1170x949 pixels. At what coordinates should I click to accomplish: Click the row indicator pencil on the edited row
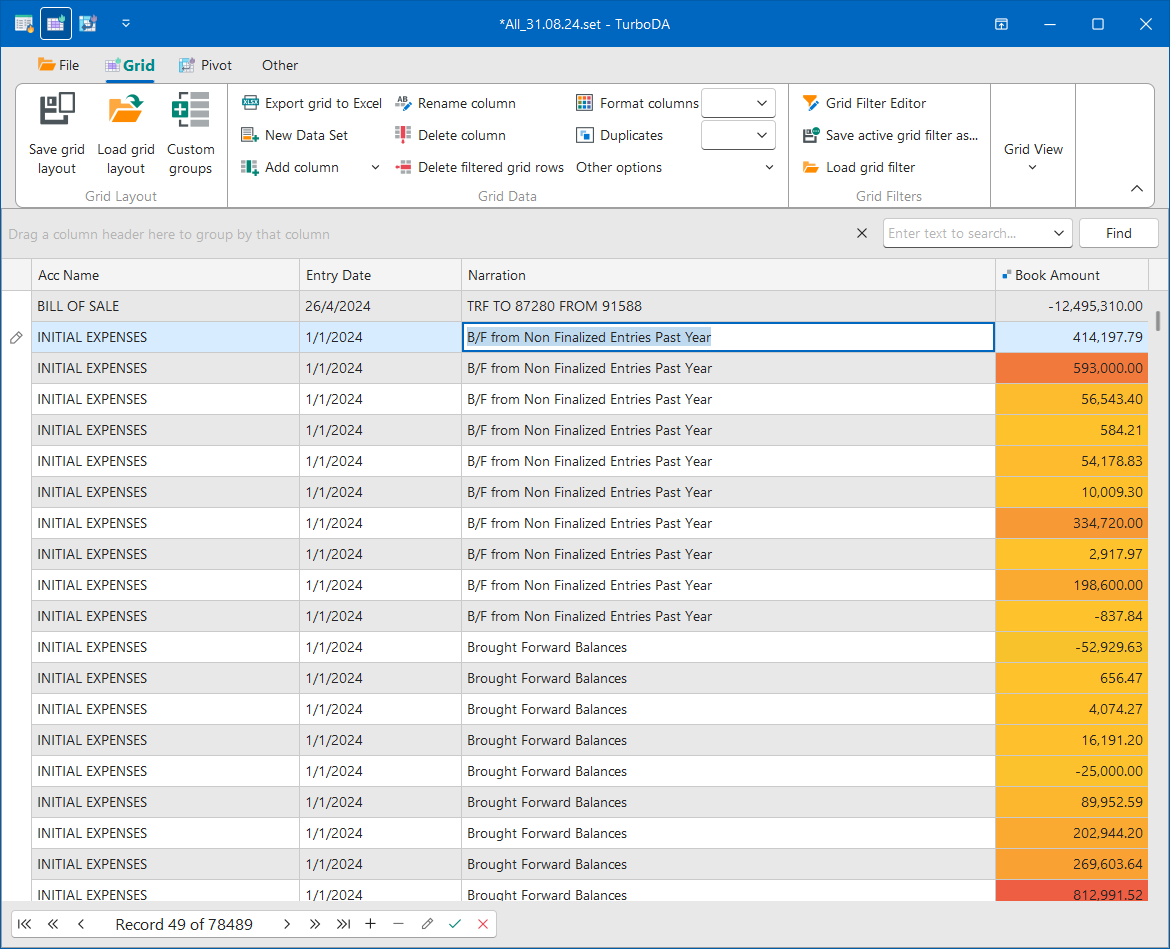pos(16,337)
